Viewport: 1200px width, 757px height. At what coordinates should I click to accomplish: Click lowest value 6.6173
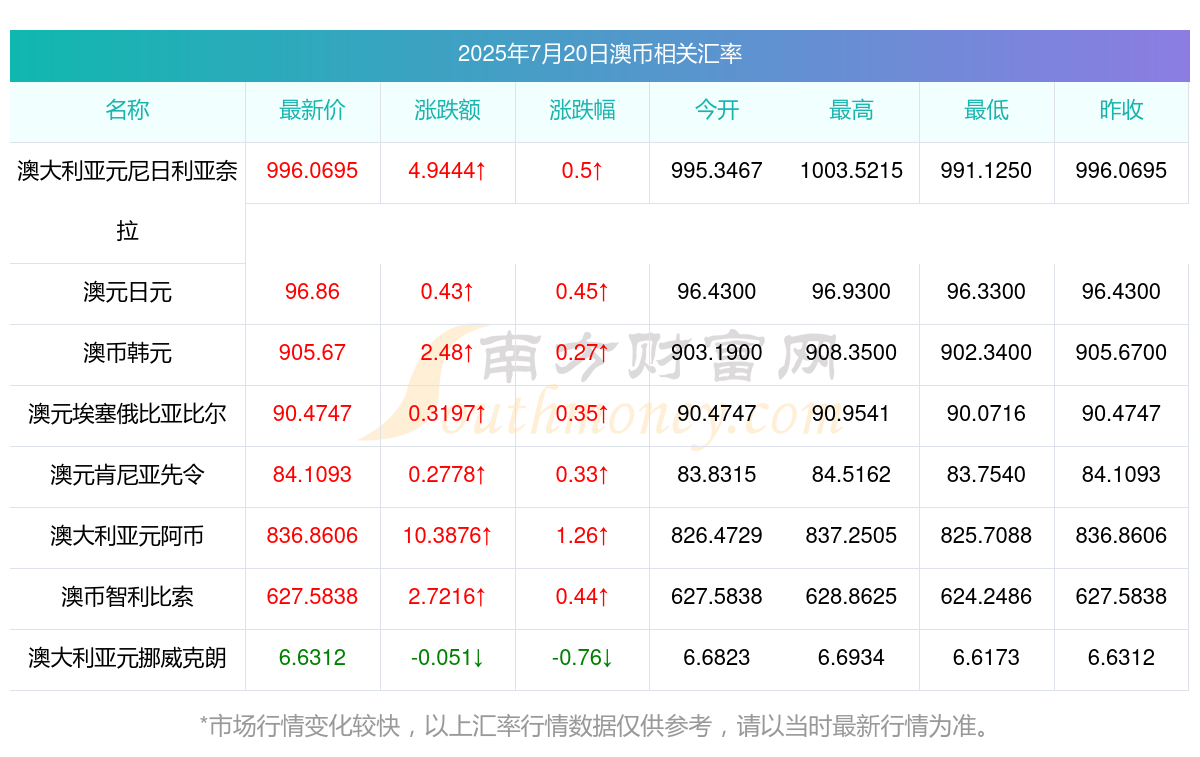(x=987, y=658)
